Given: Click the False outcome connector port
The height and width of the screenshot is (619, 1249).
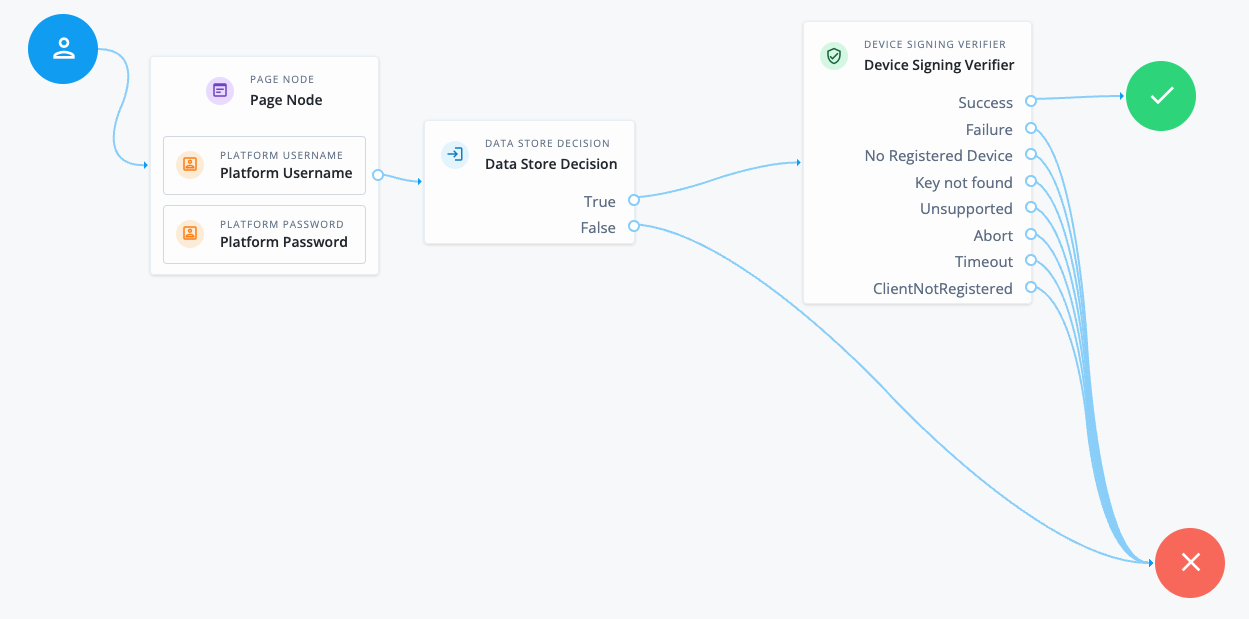Looking at the screenshot, I should coord(634,227).
